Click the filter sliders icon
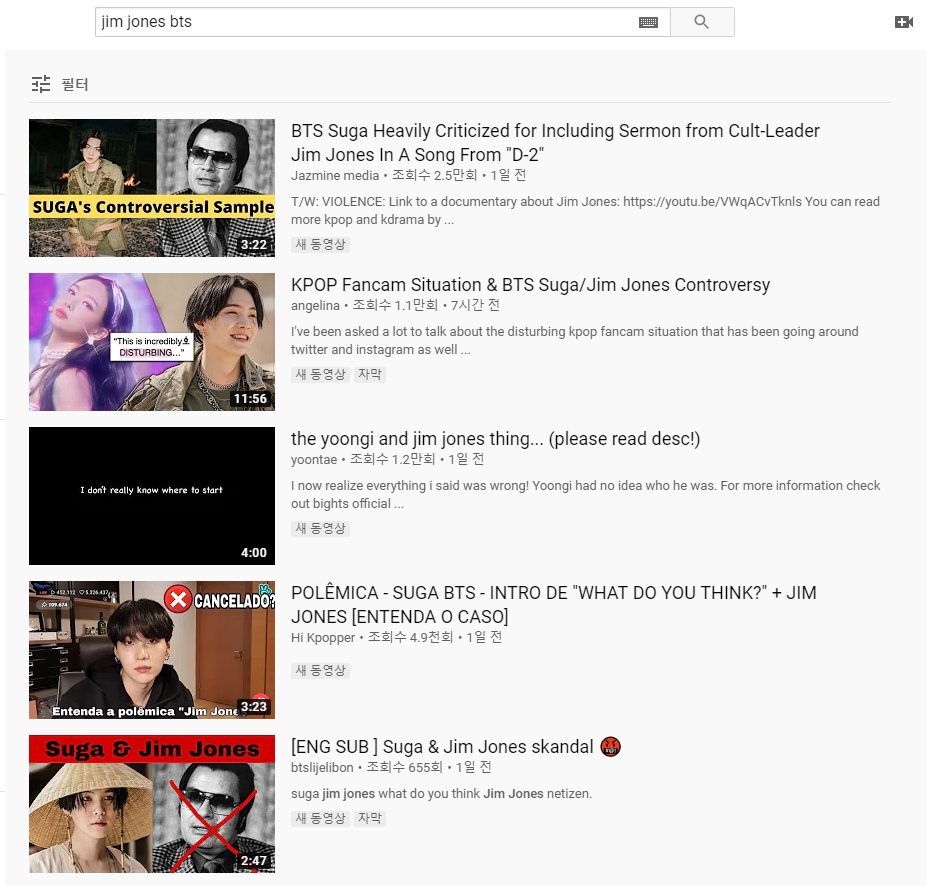Viewport: 927px width, 886px height. (x=41, y=84)
